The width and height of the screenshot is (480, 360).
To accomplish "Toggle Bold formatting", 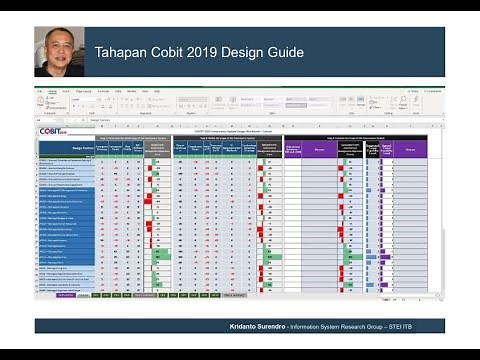I will pyautogui.click(x=74, y=106).
